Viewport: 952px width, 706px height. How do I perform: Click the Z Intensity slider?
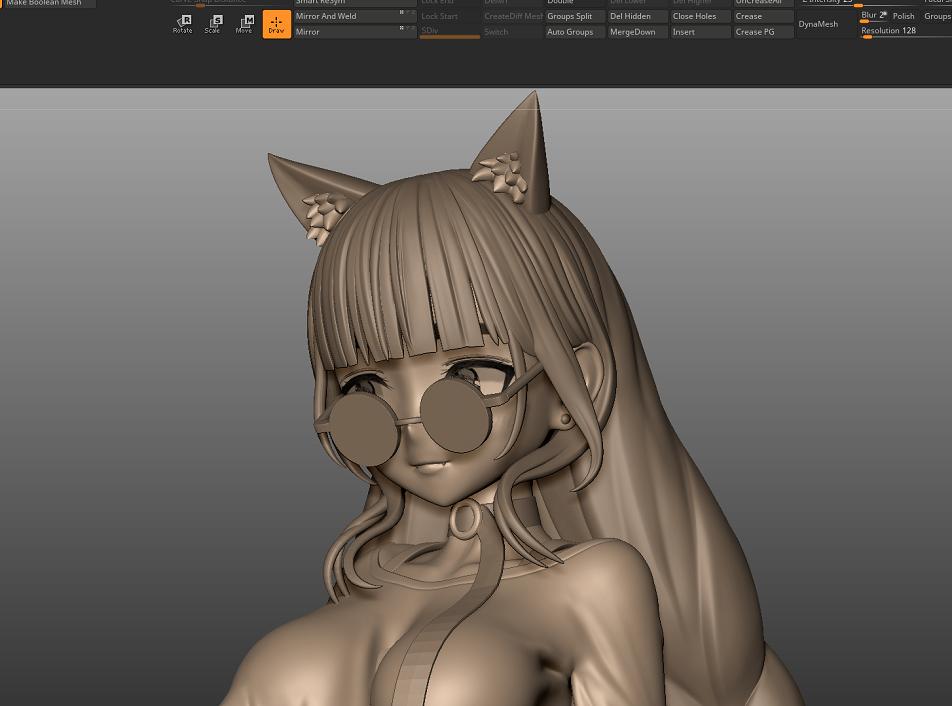(x=858, y=3)
